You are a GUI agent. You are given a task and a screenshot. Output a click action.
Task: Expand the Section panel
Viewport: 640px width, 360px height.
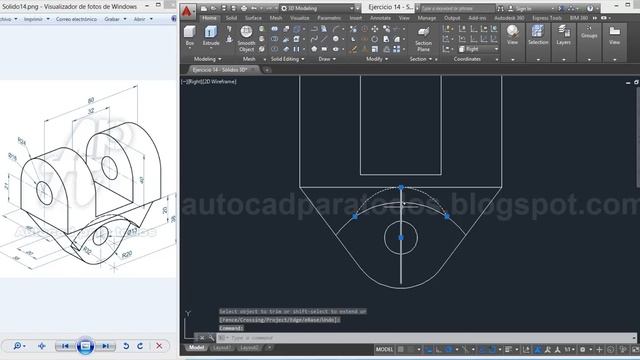(x=420, y=59)
